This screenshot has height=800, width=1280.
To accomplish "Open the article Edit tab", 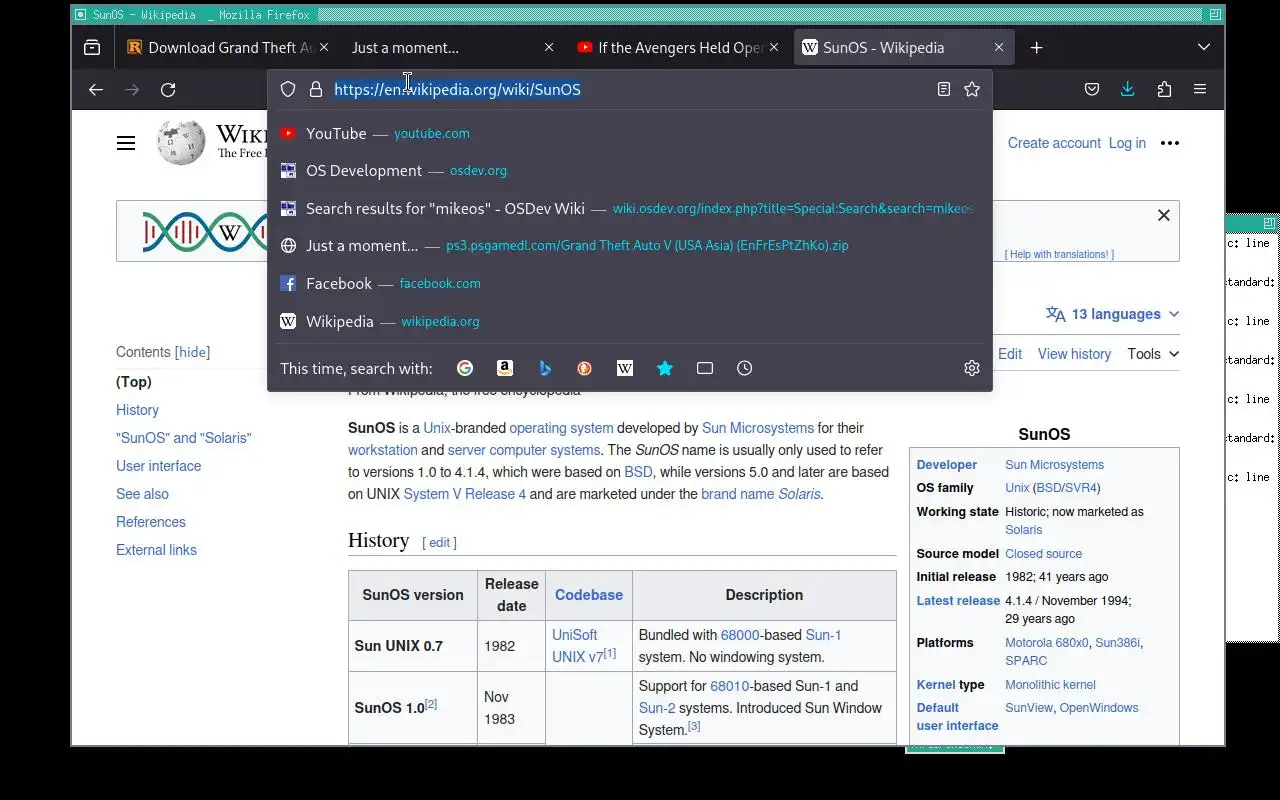I will click(x=1010, y=354).
